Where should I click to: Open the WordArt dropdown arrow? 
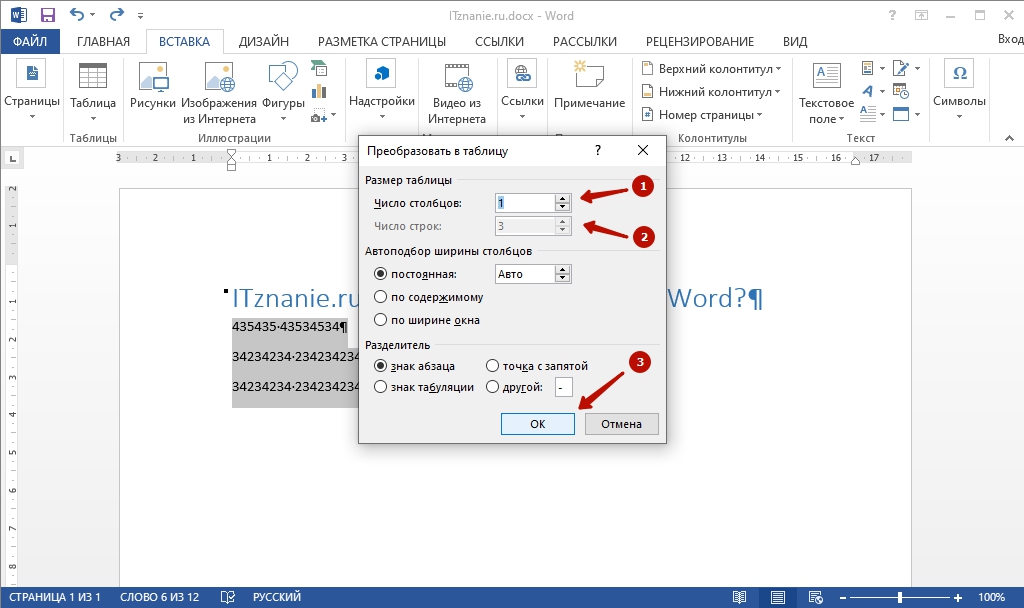point(882,91)
